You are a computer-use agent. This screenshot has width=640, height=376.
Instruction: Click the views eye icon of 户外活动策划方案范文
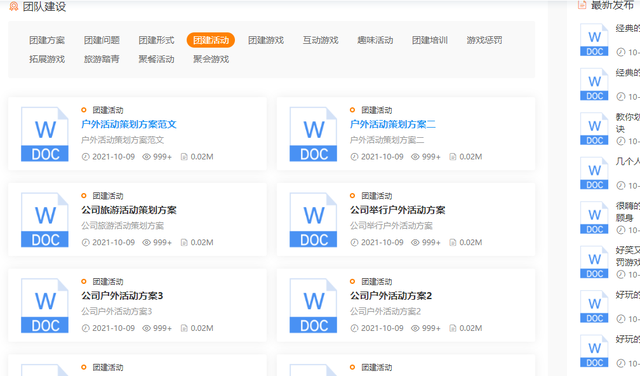(x=146, y=157)
